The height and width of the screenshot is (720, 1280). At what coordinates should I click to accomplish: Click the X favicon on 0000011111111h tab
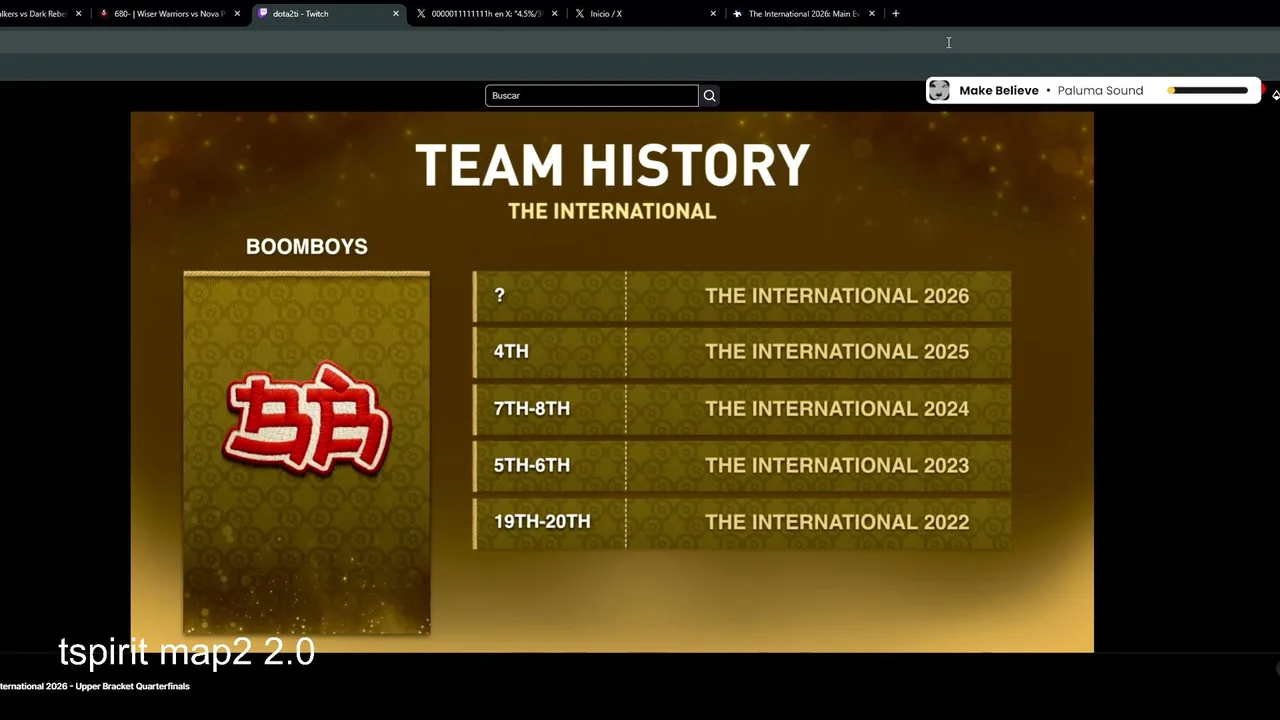pos(421,14)
